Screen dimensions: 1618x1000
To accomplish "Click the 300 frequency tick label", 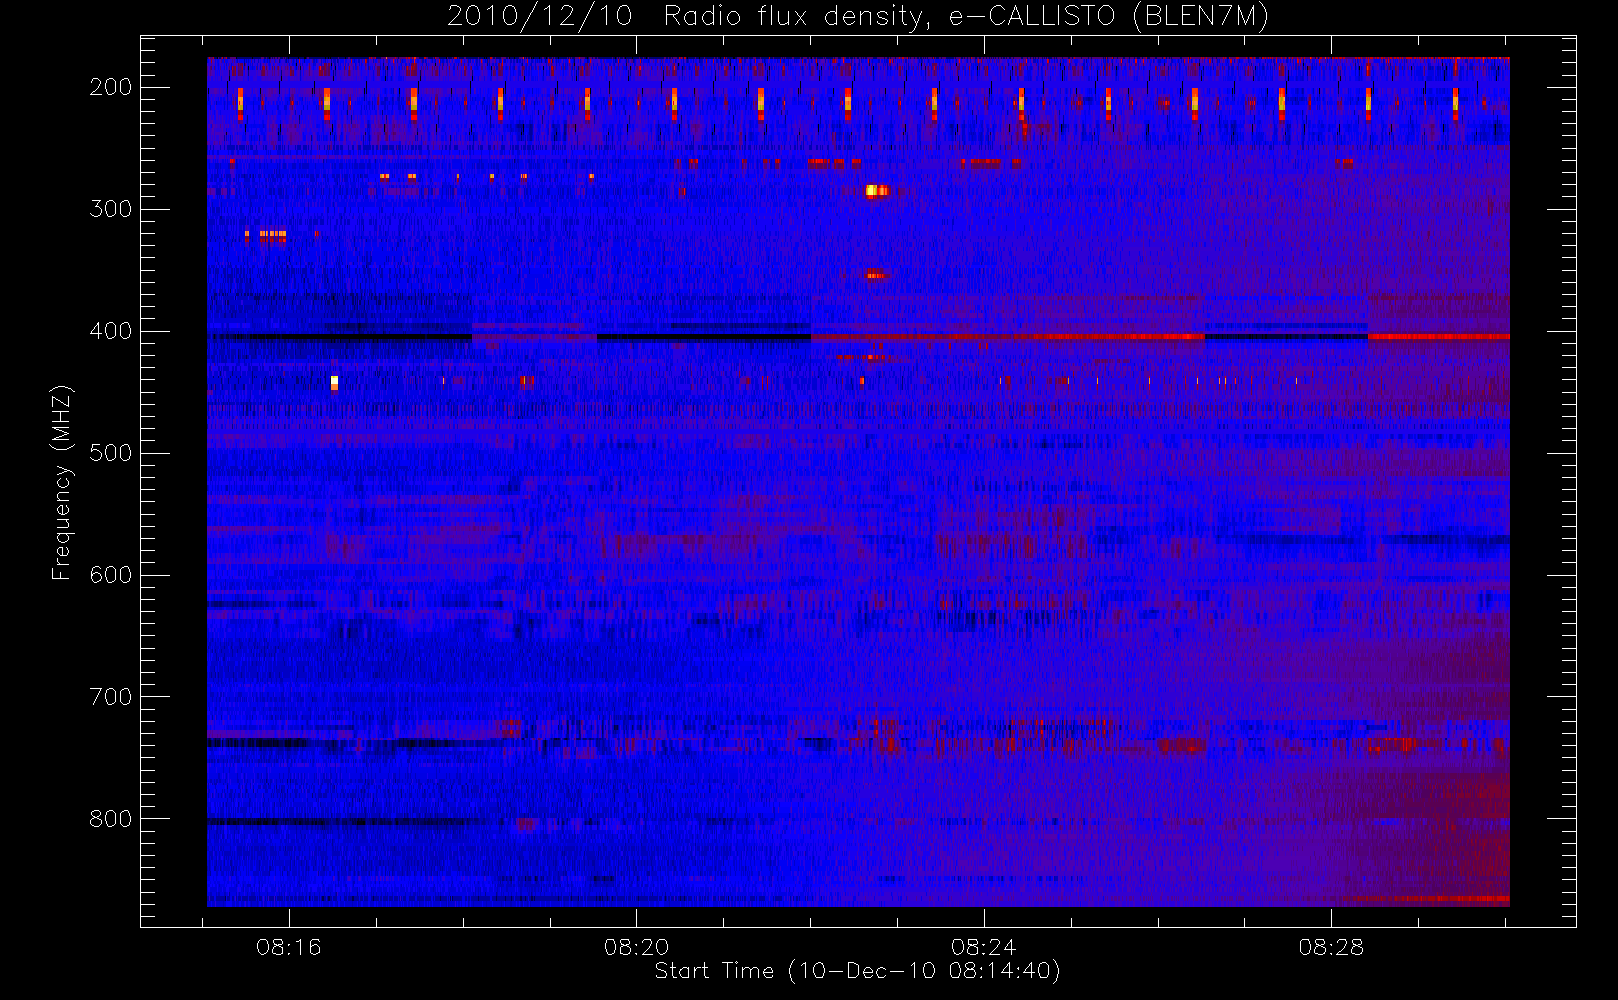I will [x=111, y=209].
